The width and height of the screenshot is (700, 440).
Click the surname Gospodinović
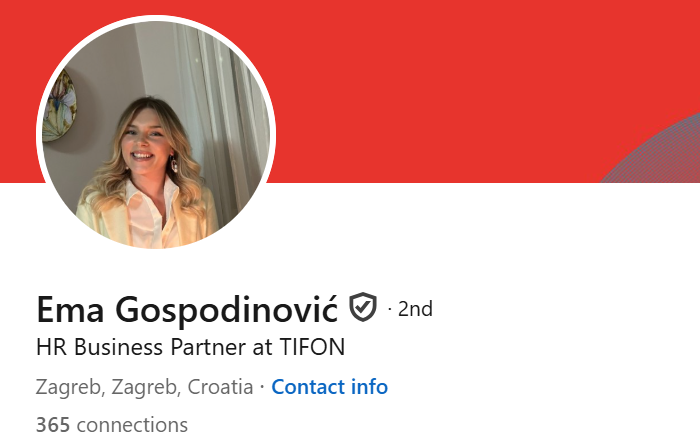click(x=226, y=309)
